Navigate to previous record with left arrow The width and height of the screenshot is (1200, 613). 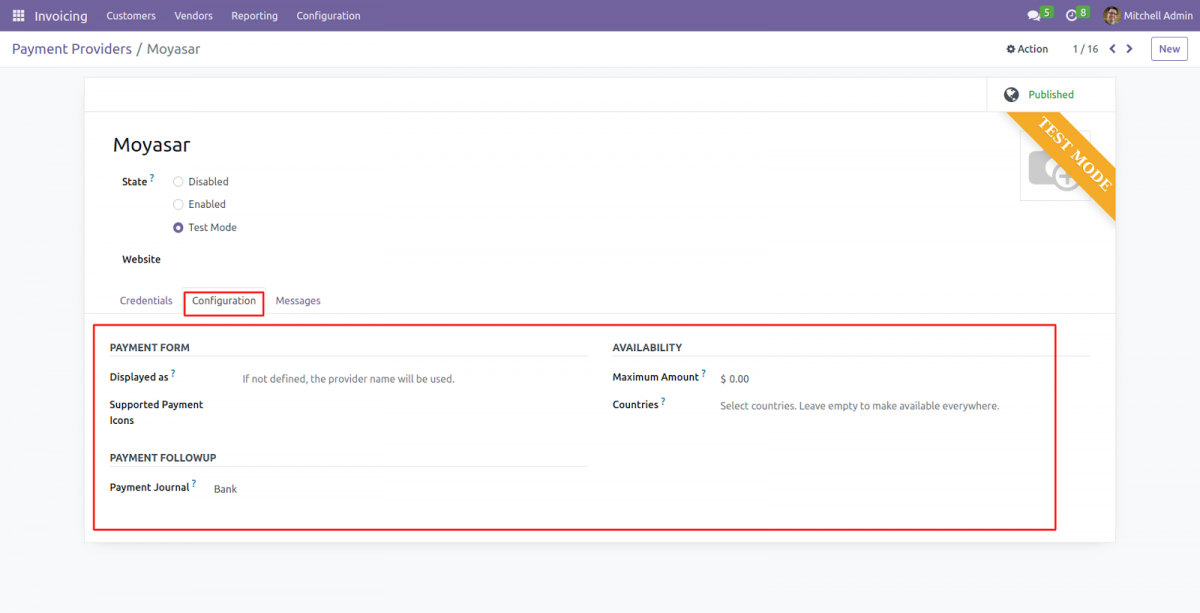pyautogui.click(x=1111, y=48)
